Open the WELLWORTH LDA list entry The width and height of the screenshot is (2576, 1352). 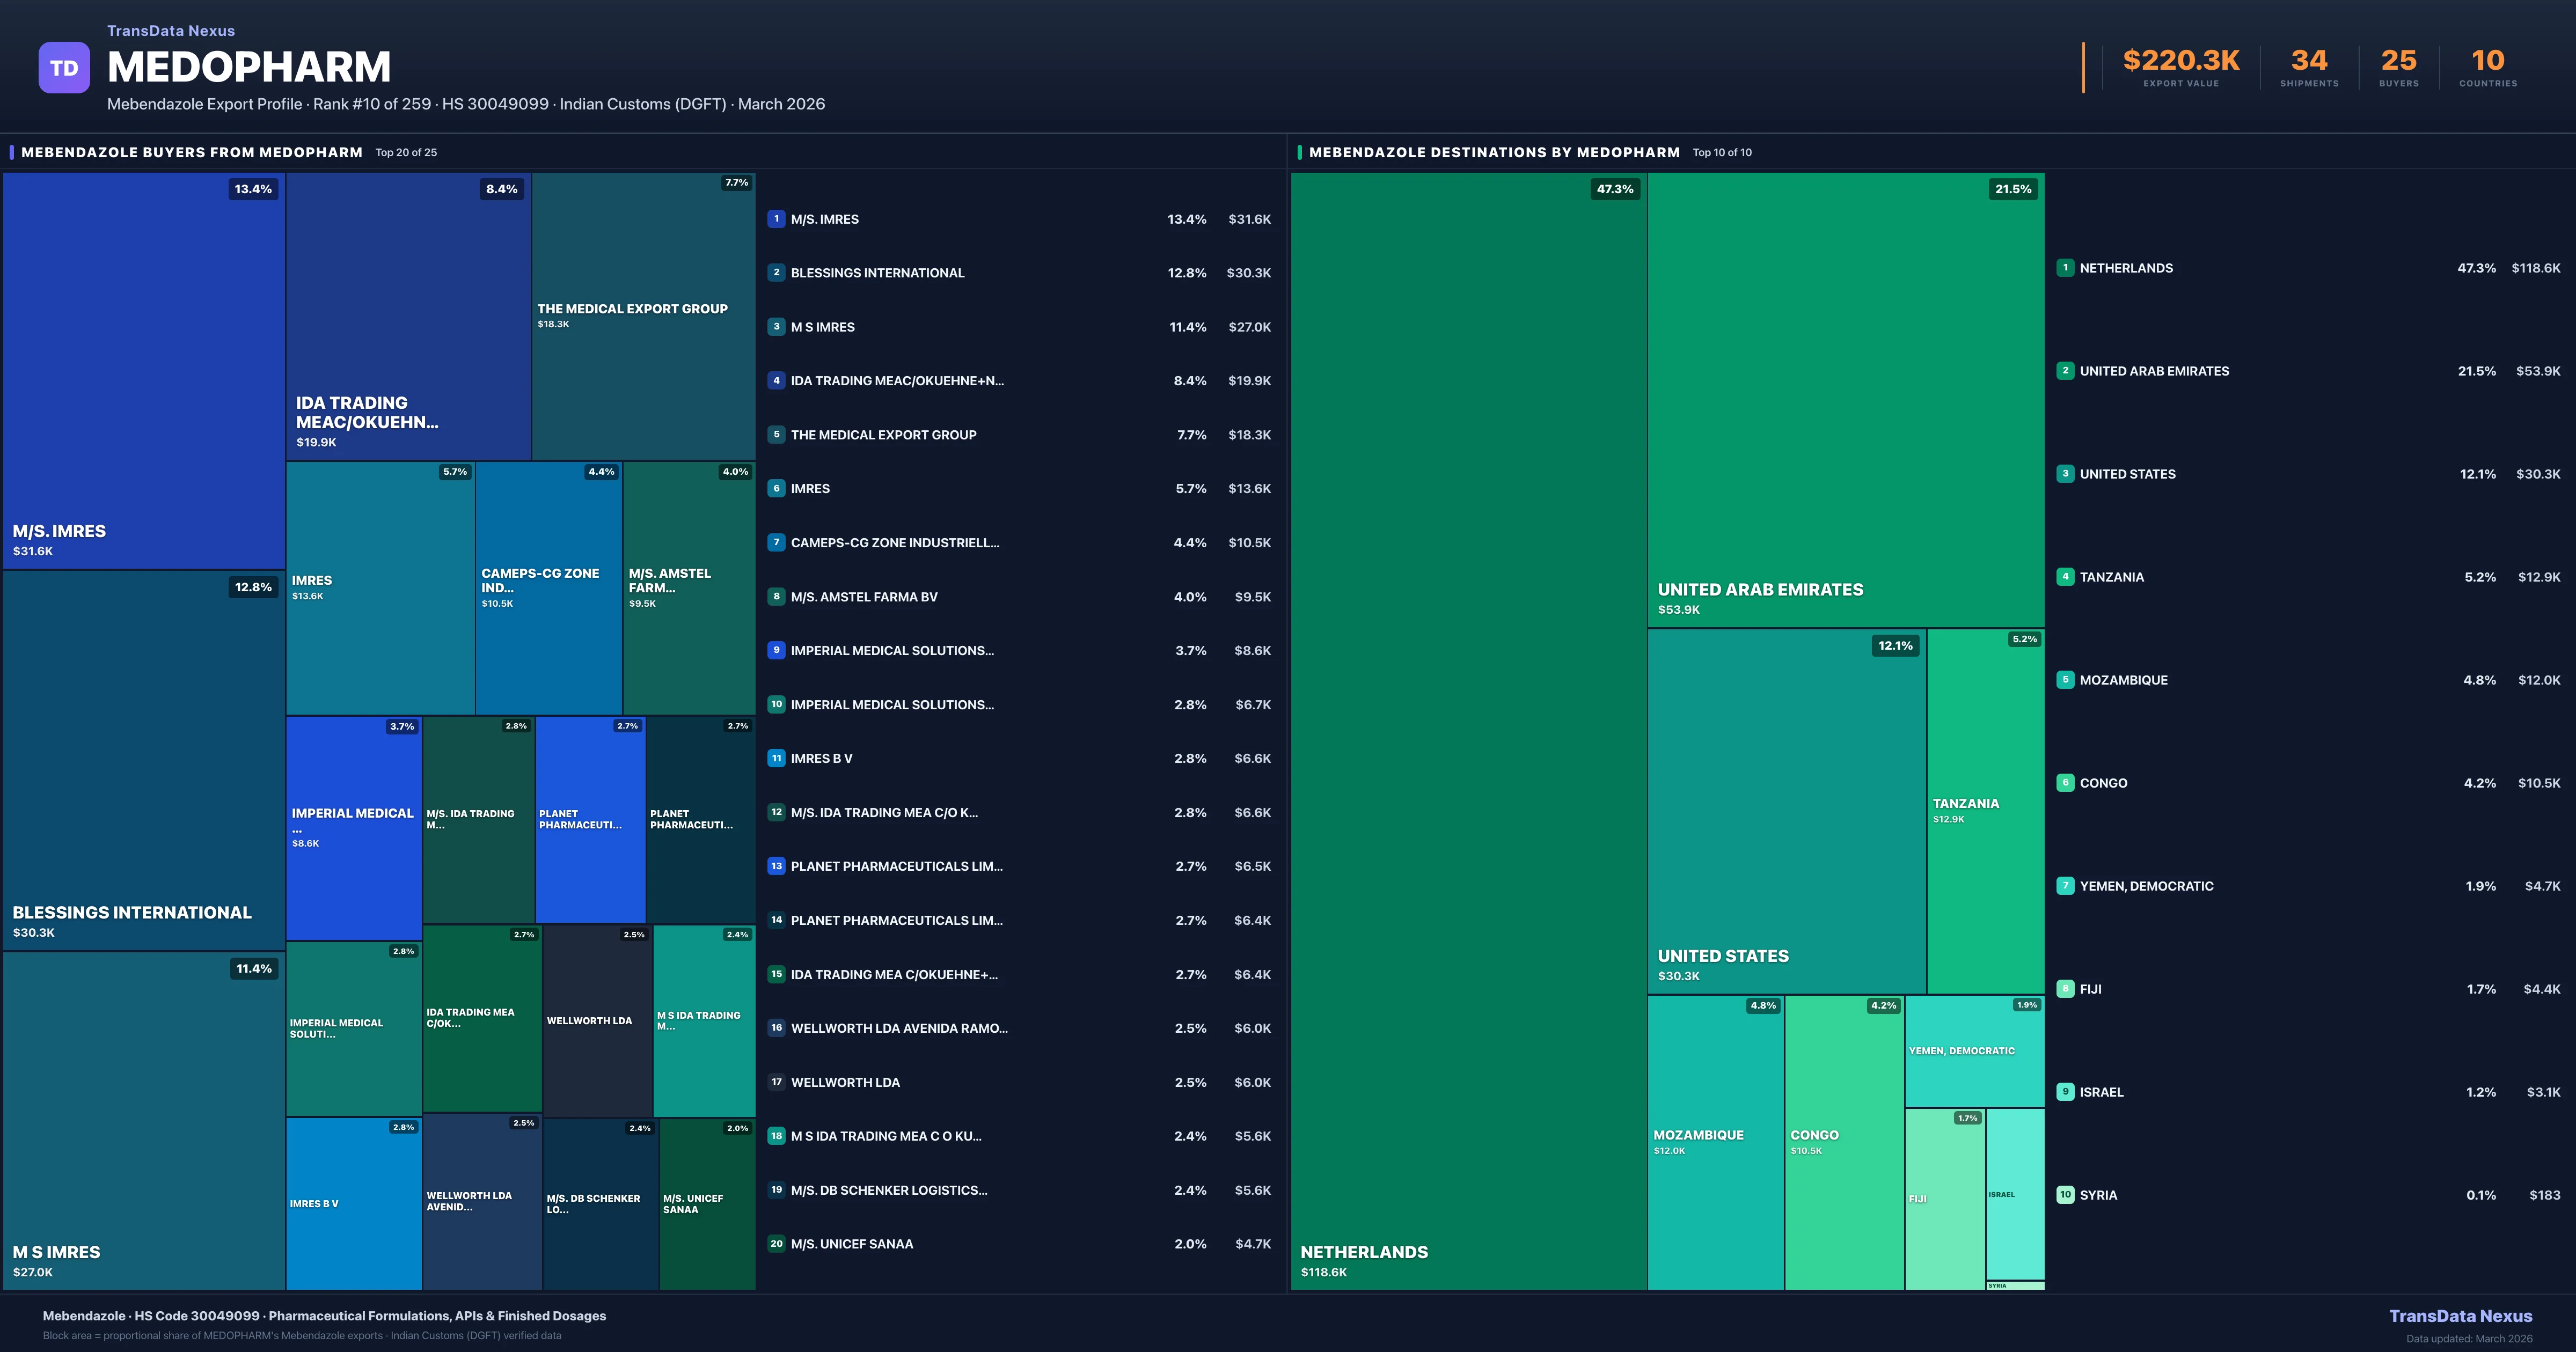point(845,1082)
